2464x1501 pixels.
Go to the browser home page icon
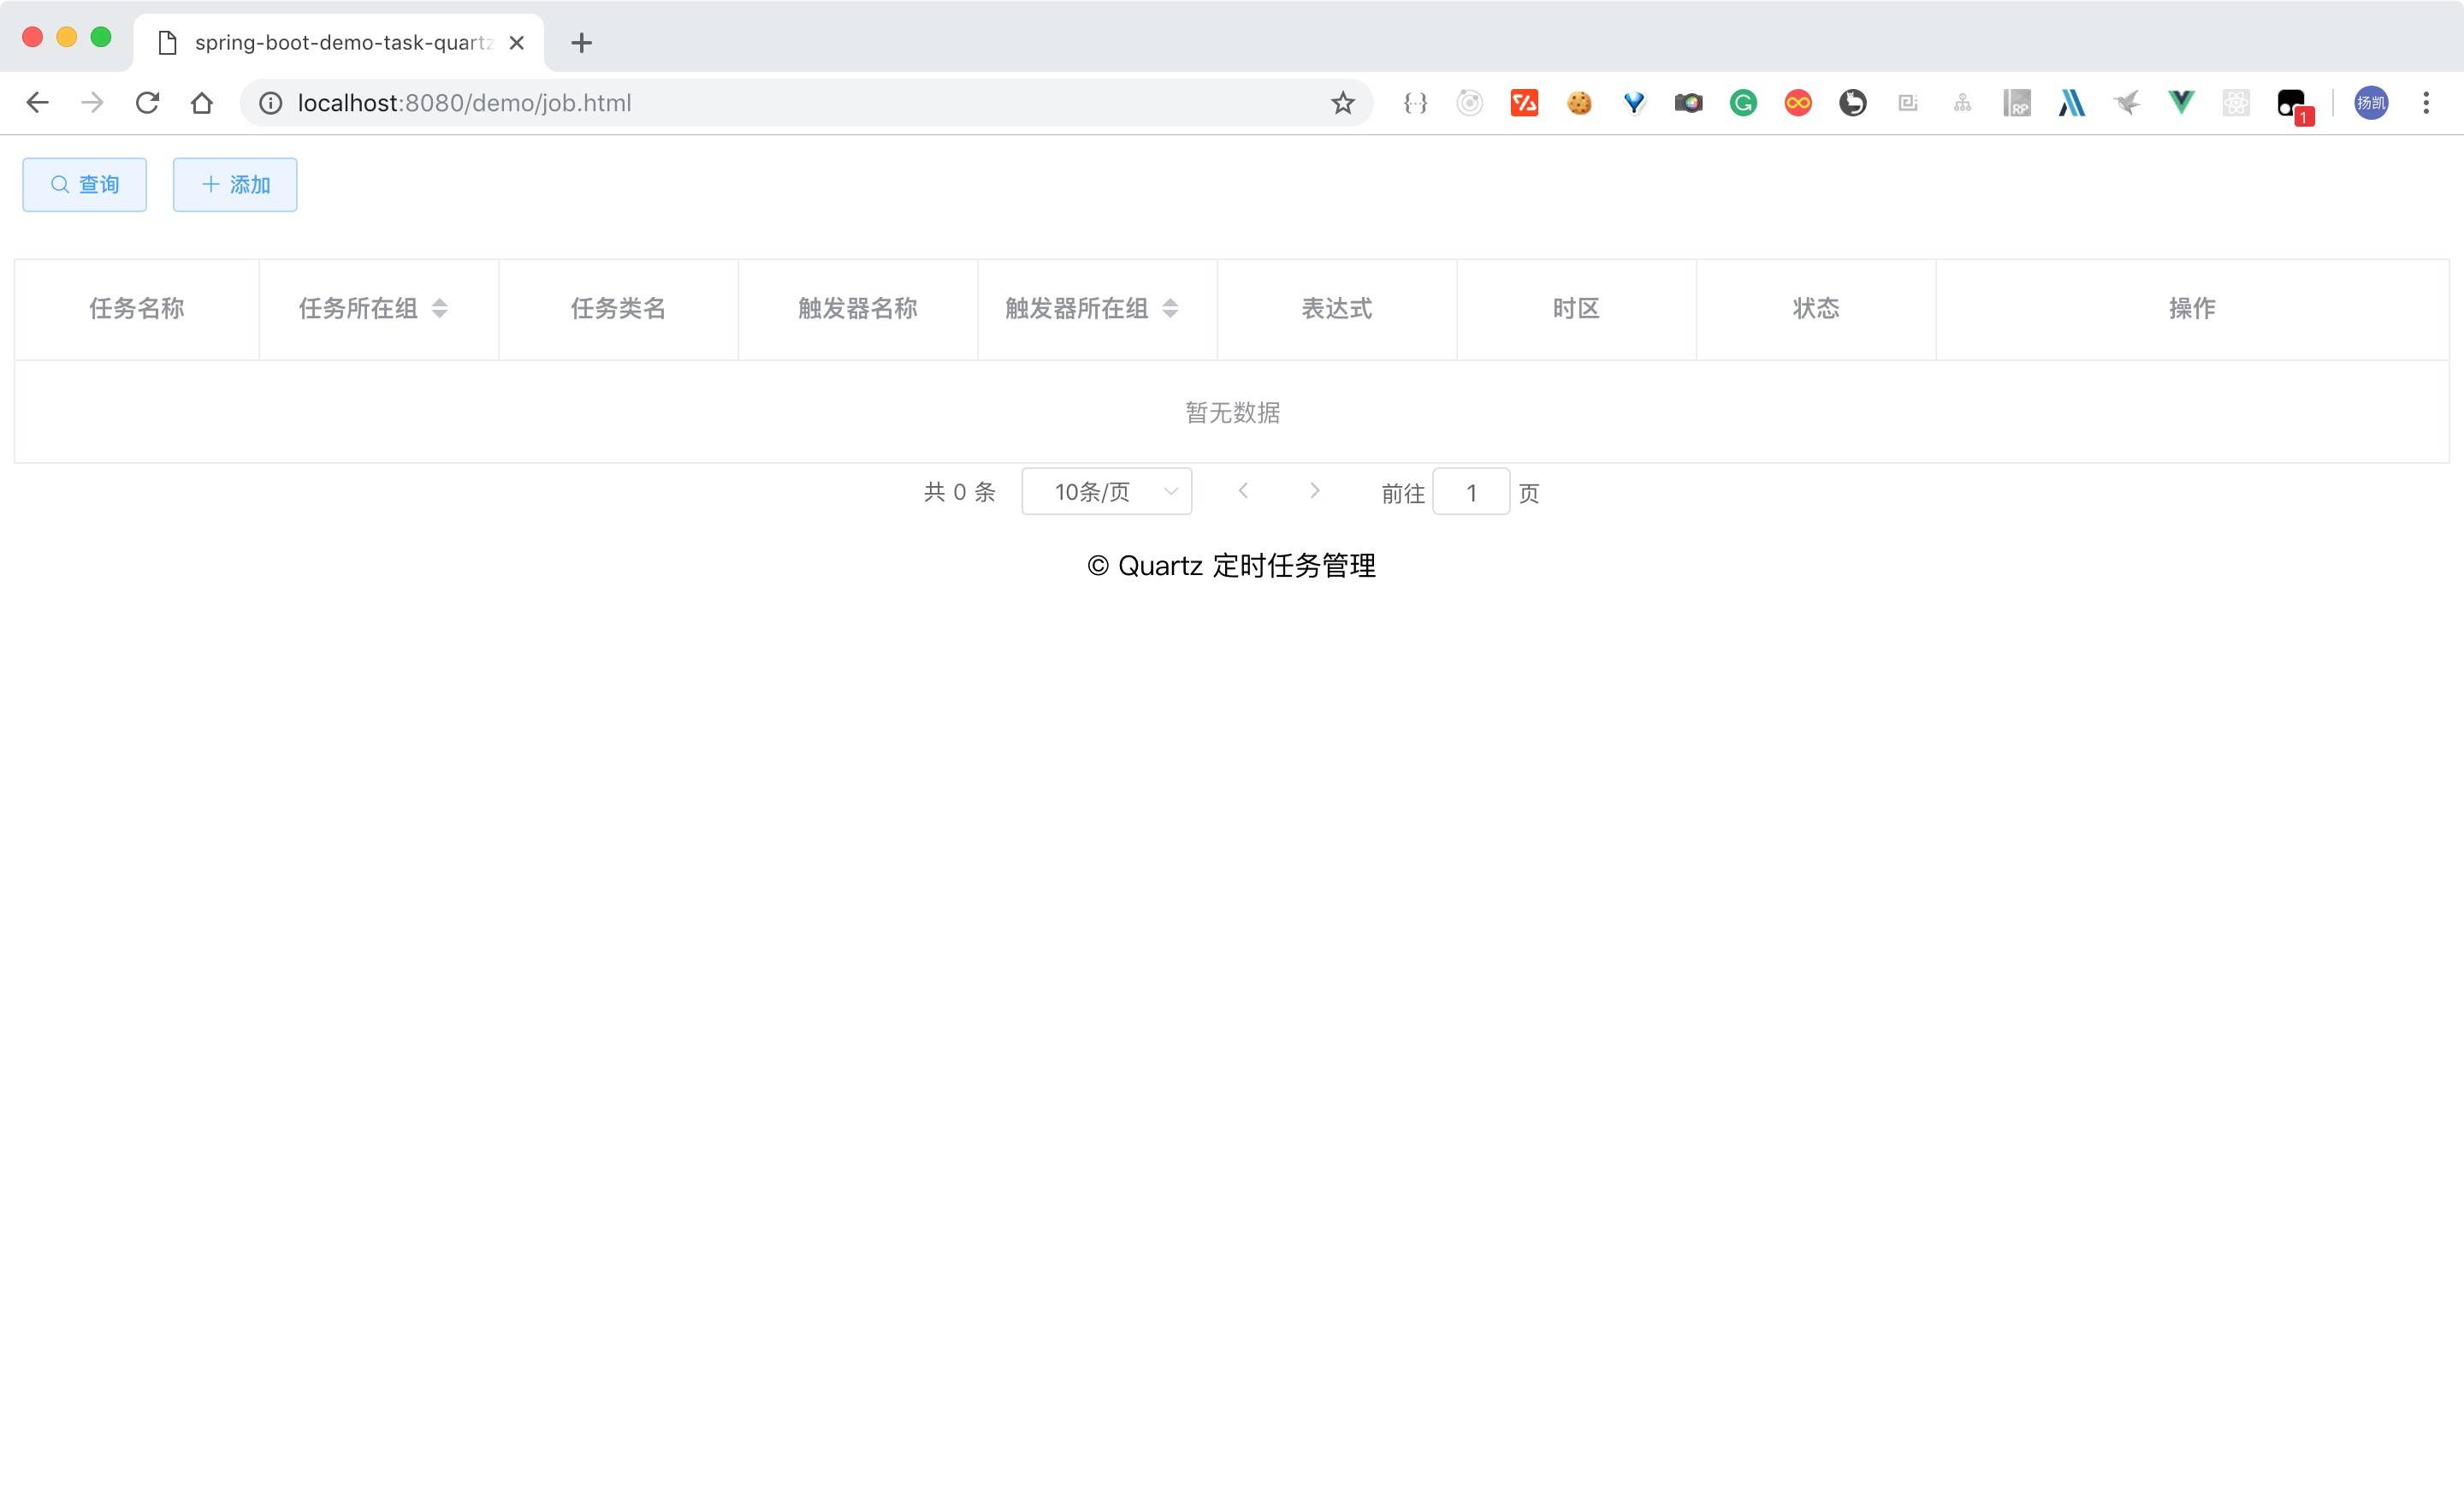202,103
